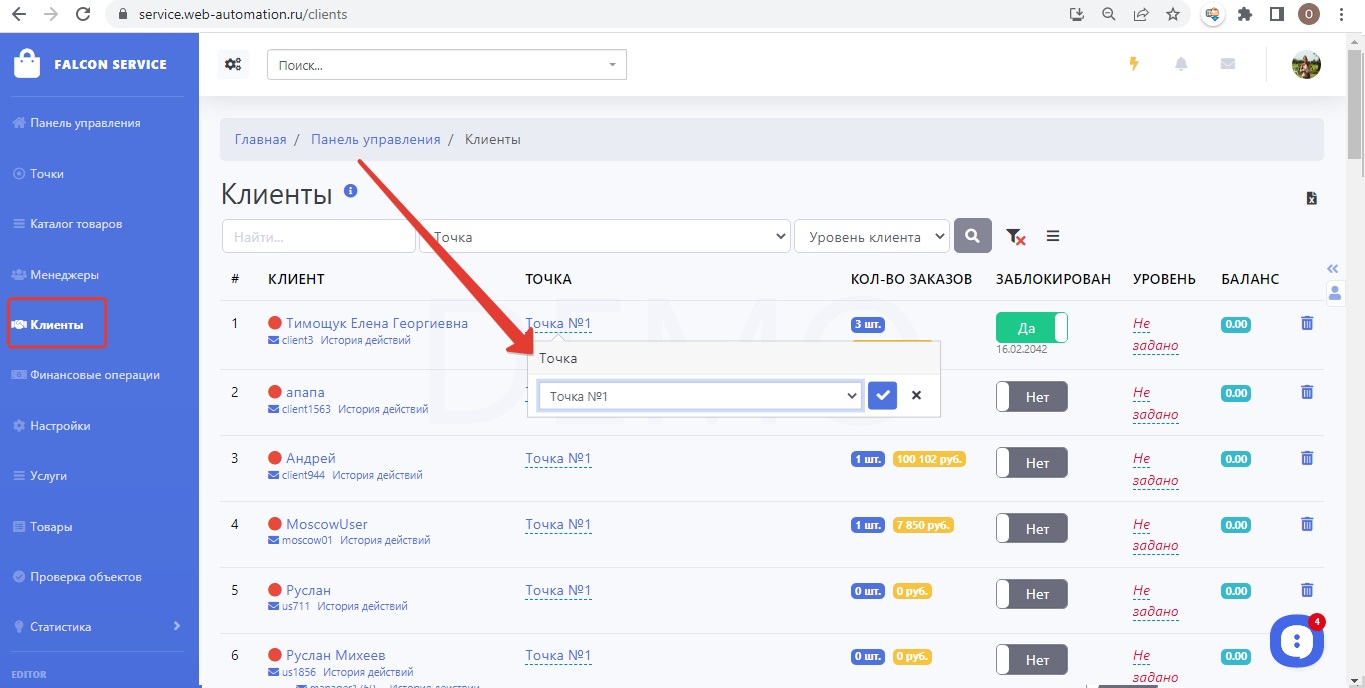Confirm point selection with the checkmark button
The width and height of the screenshot is (1365, 688).
(x=882, y=396)
